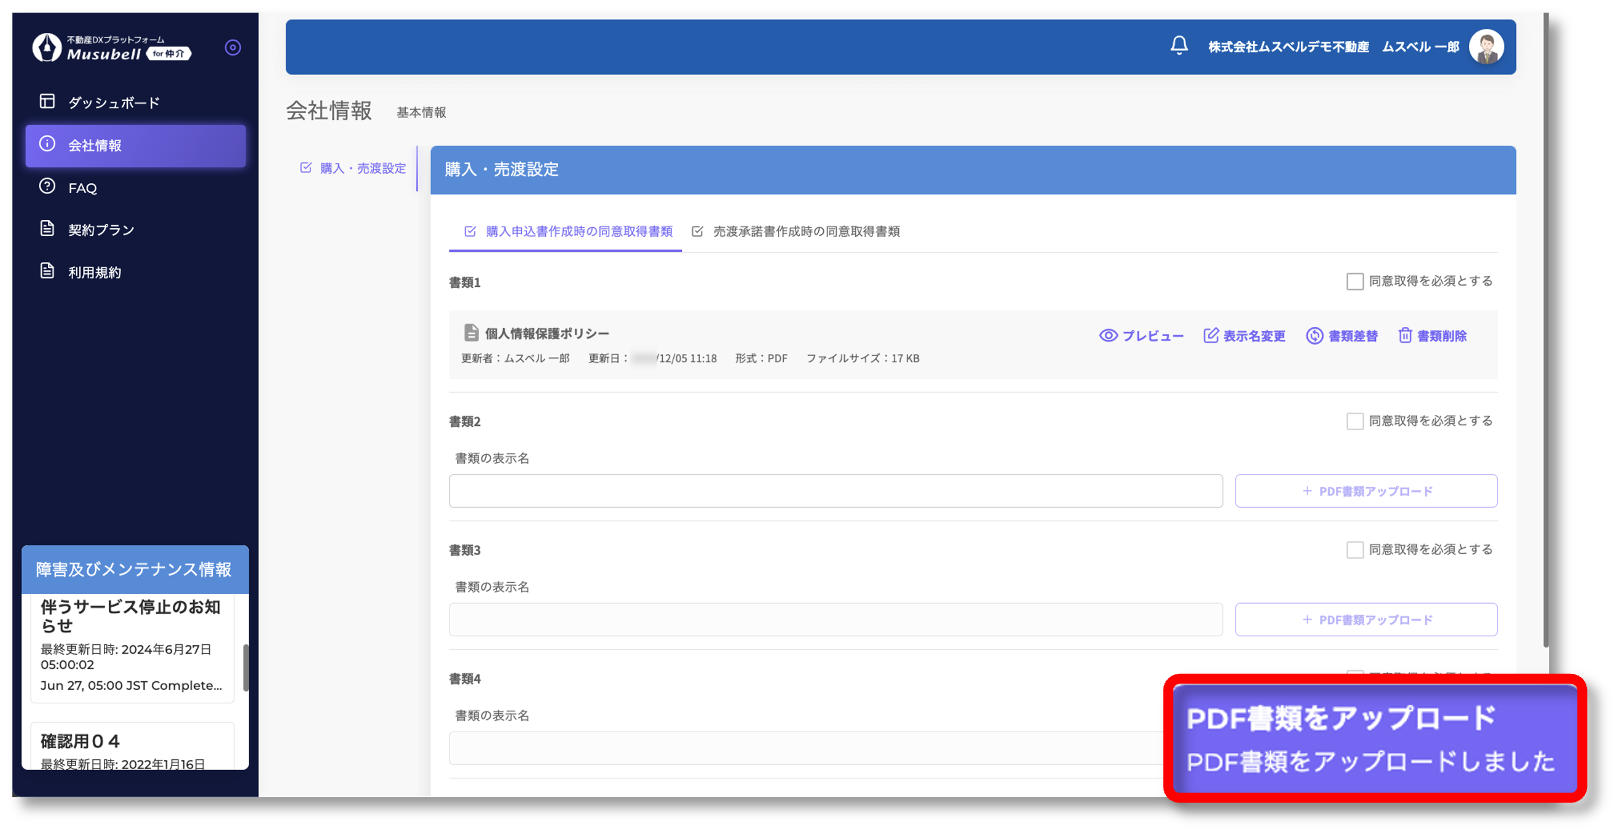Open the user profile avatar
This screenshot has width=1617, height=834.
tap(1486, 47)
